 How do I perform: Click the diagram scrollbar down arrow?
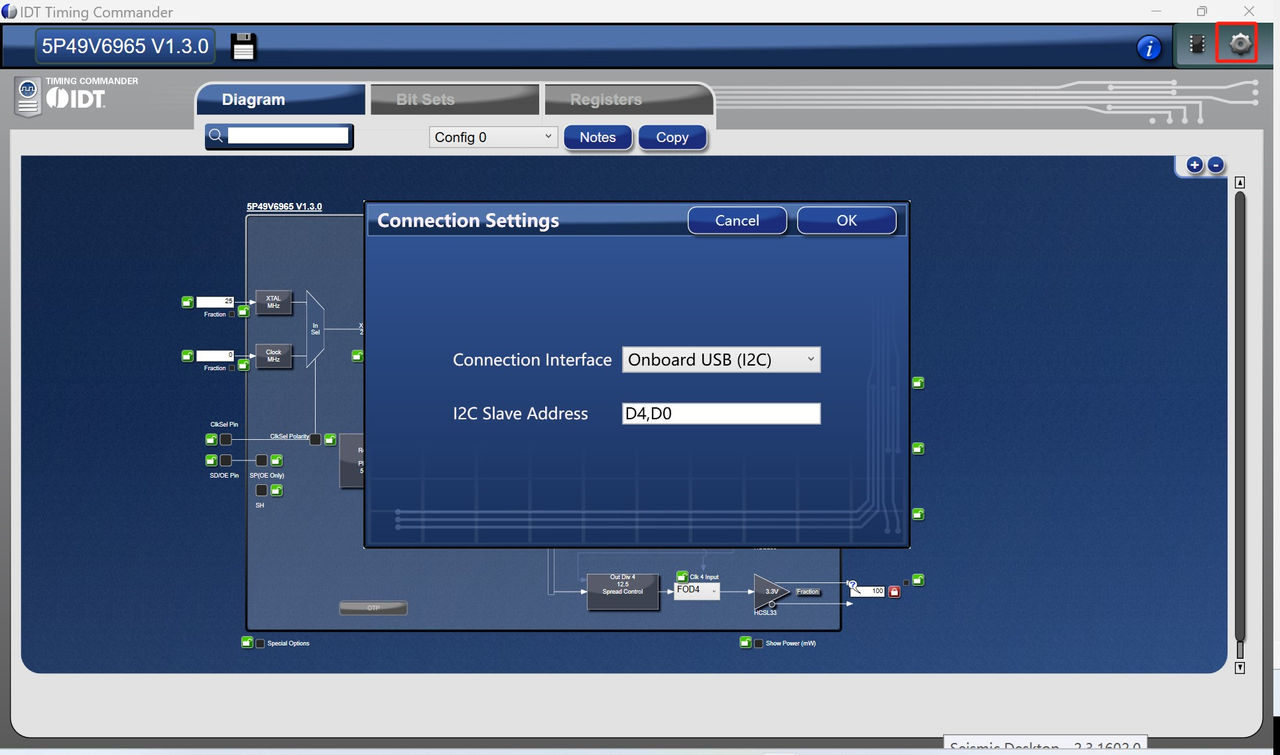pos(1240,668)
